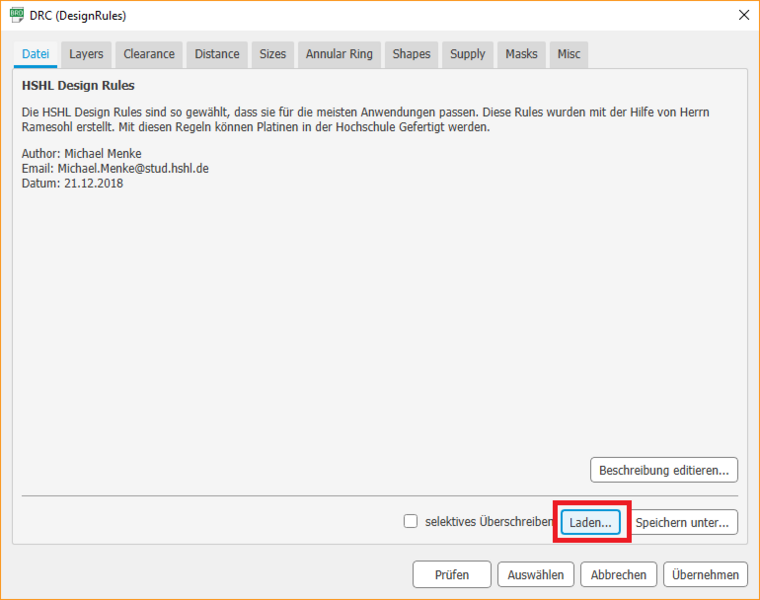Go to the Annular Ring tab
This screenshot has height=600, width=760.
[x=339, y=54]
